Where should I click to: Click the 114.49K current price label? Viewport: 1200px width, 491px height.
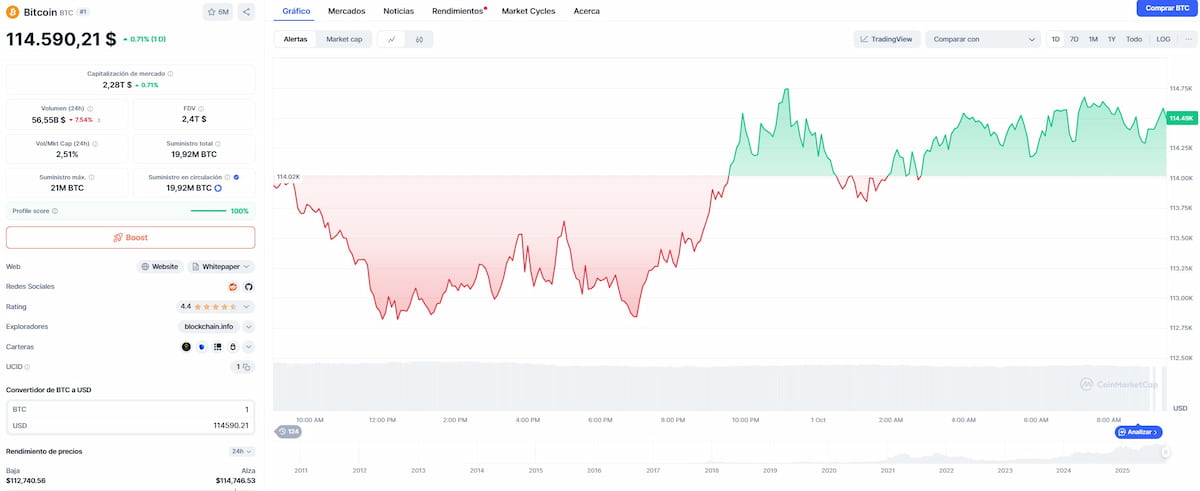click(1181, 118)
